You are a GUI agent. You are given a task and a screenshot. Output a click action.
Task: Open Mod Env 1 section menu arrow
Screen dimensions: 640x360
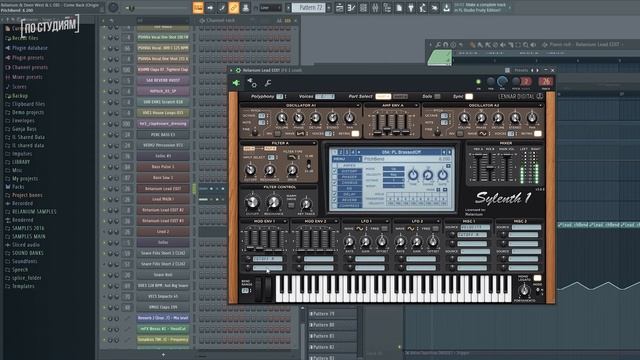(284, 221)
